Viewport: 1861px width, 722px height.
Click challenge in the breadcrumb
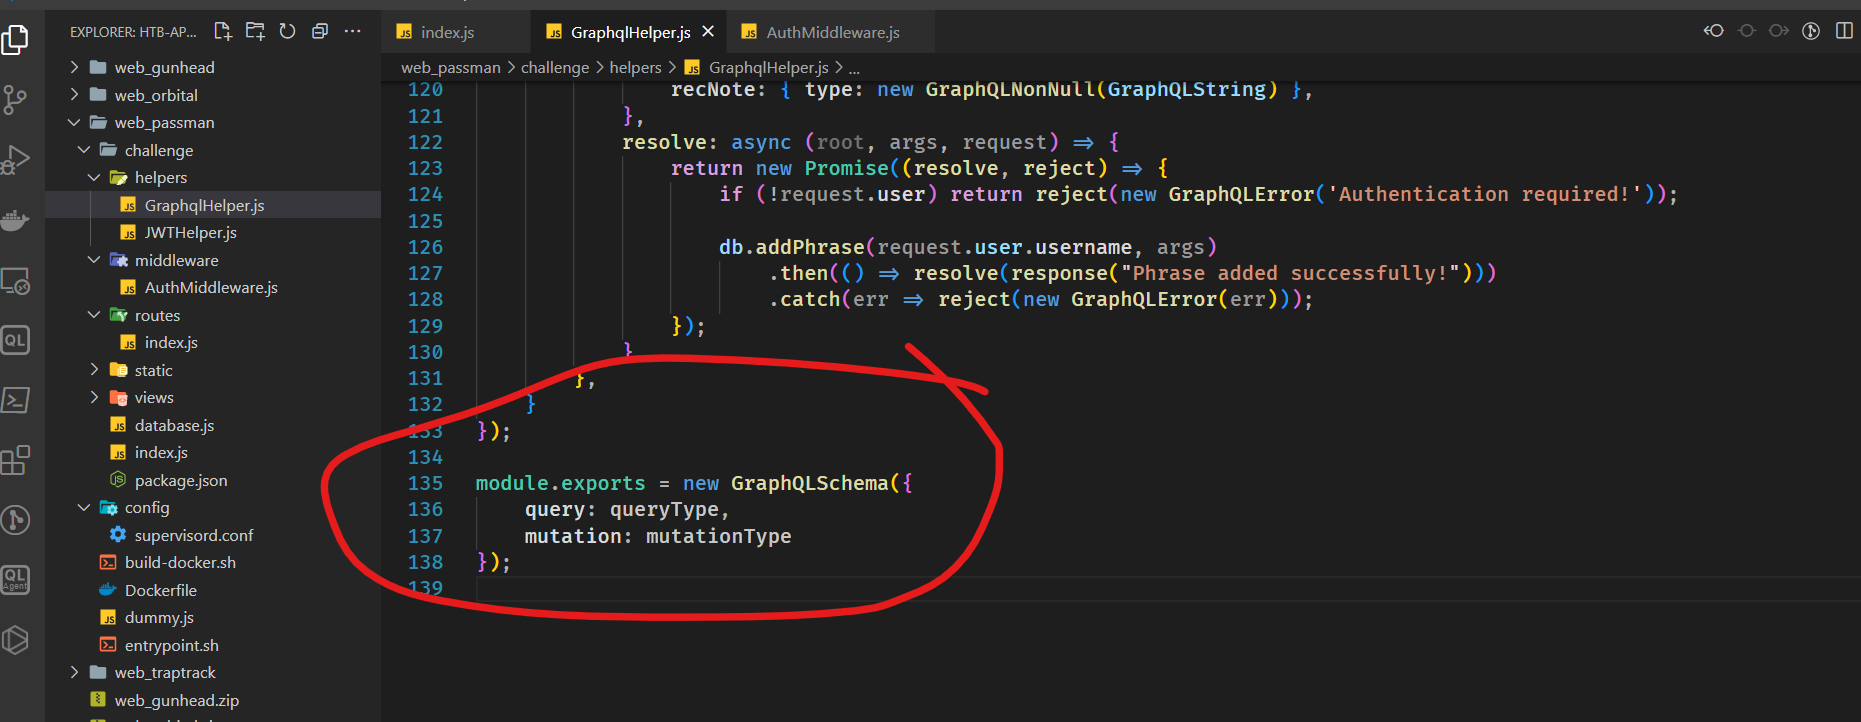555,67
